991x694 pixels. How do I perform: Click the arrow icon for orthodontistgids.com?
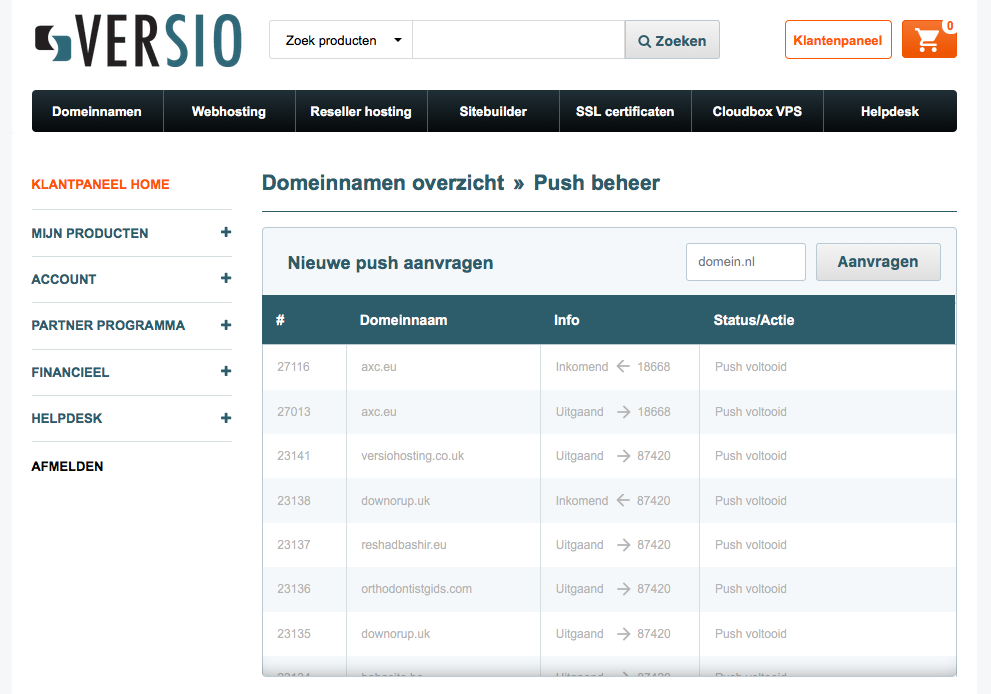623,589
